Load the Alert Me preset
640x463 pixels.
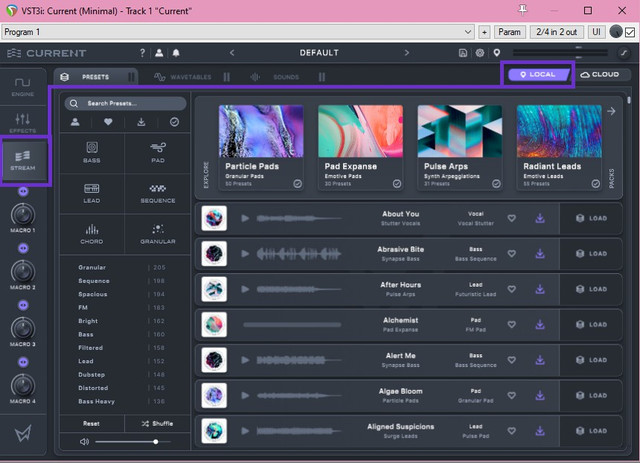tap(591, 360)
